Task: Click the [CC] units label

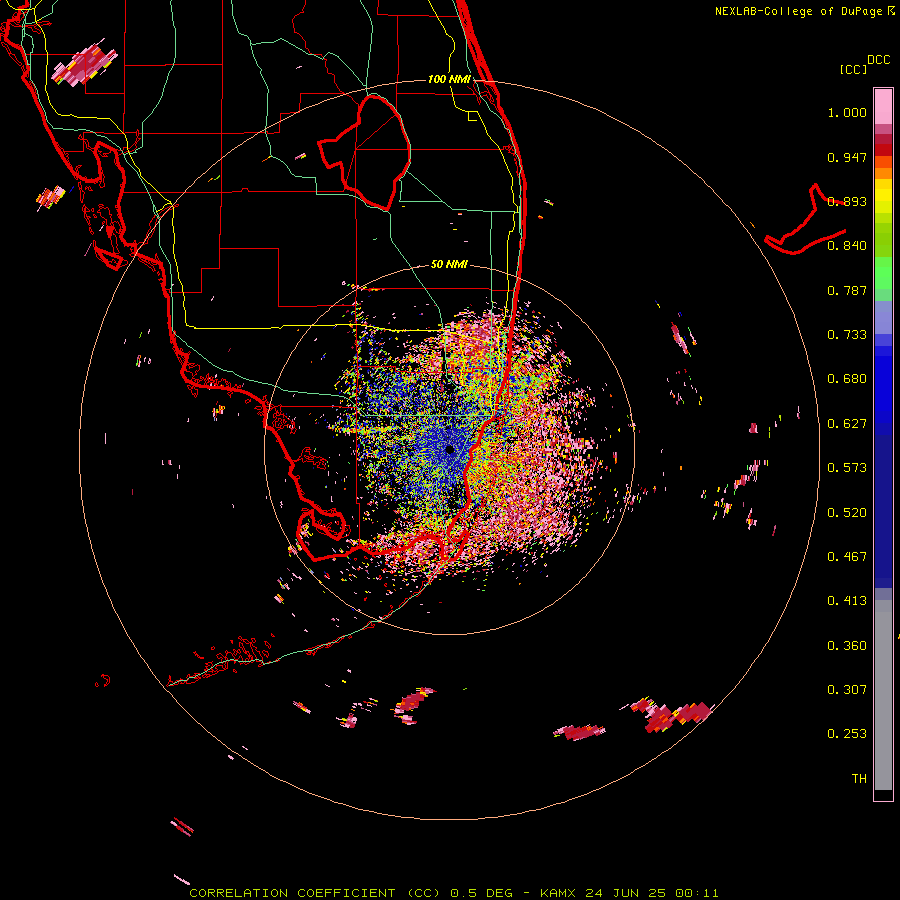Action: 853,69
